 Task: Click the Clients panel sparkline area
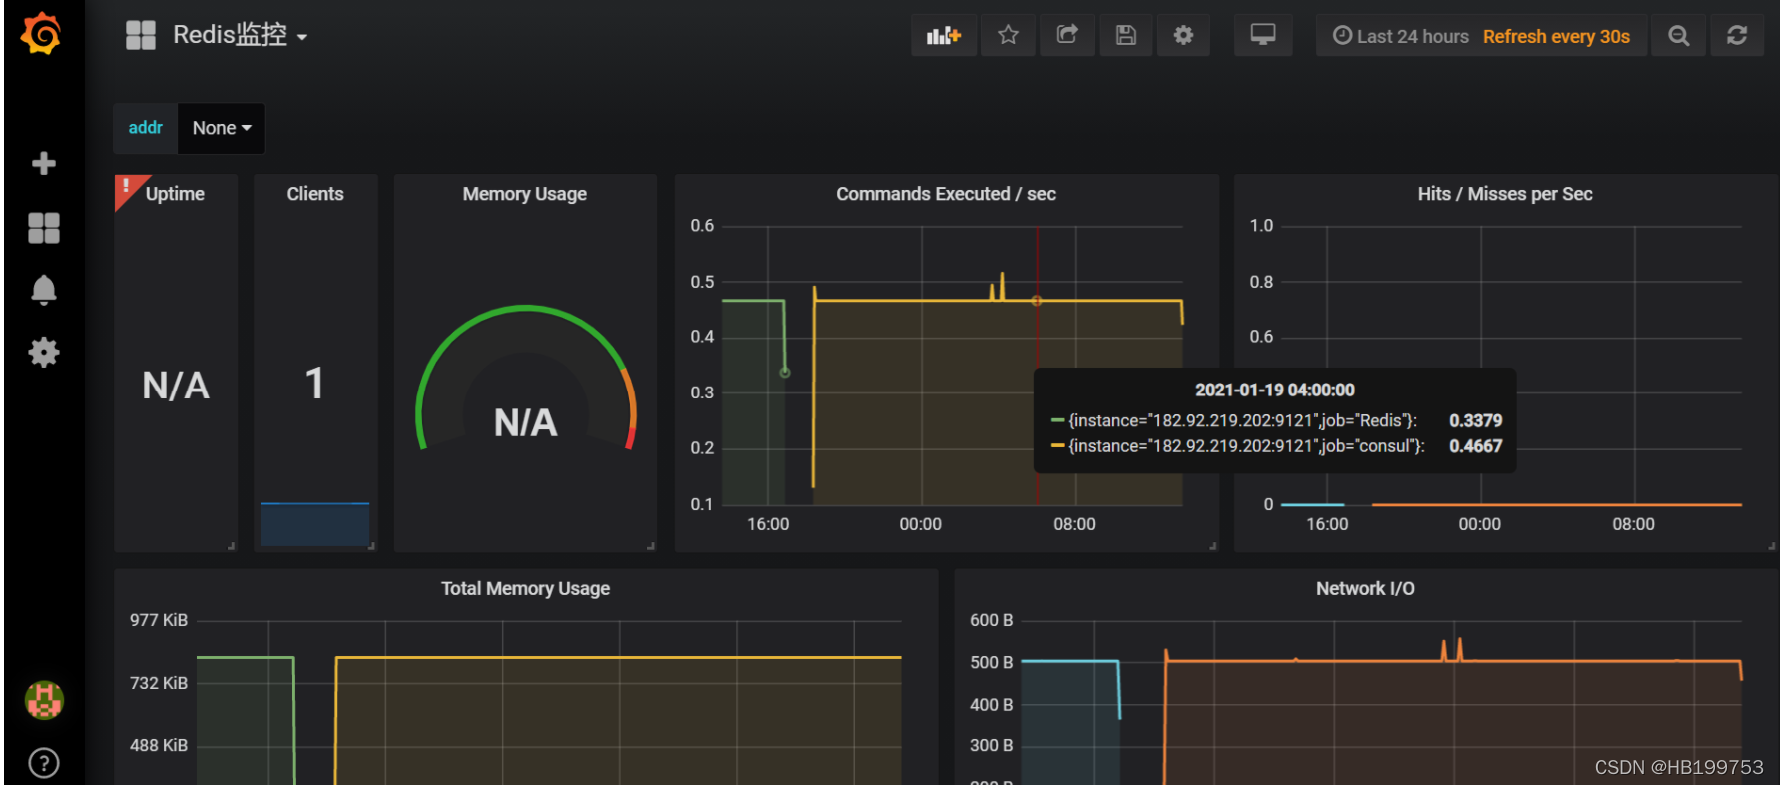315,524
